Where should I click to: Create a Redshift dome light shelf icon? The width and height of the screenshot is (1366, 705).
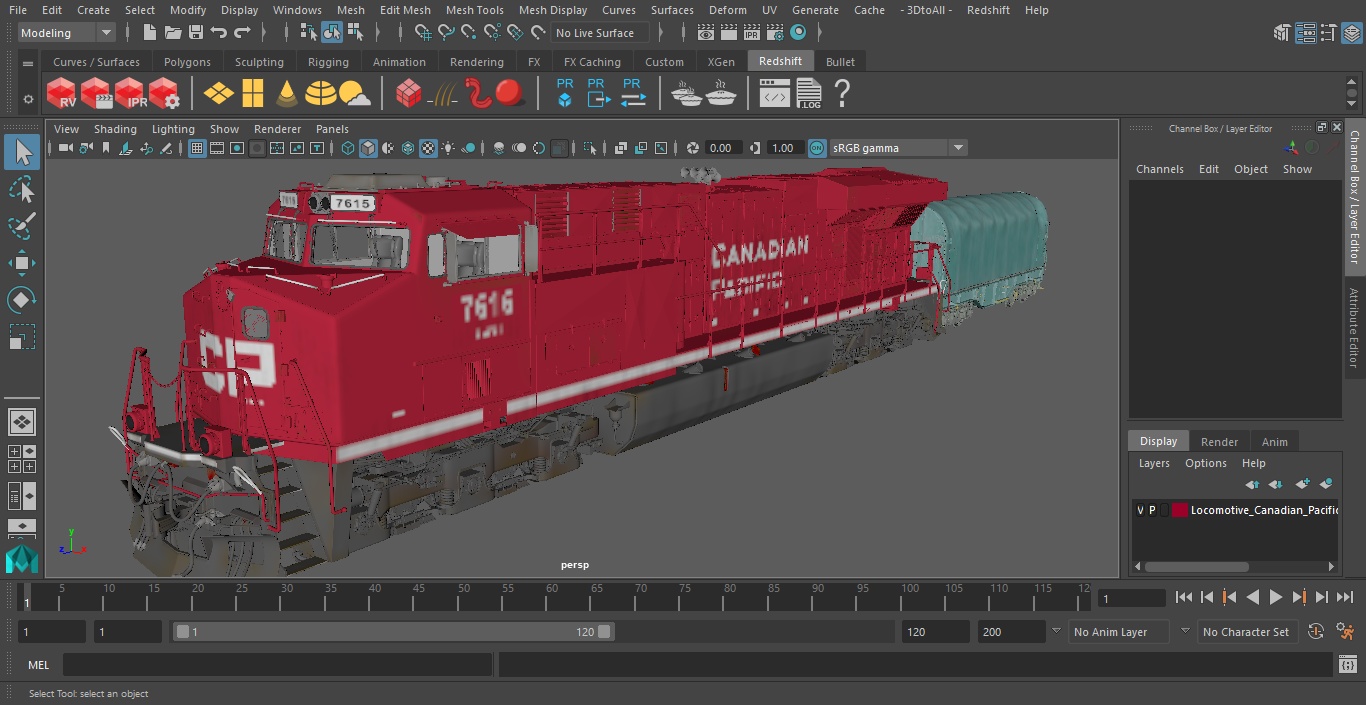pyautogui.click(x=321, y=94)
